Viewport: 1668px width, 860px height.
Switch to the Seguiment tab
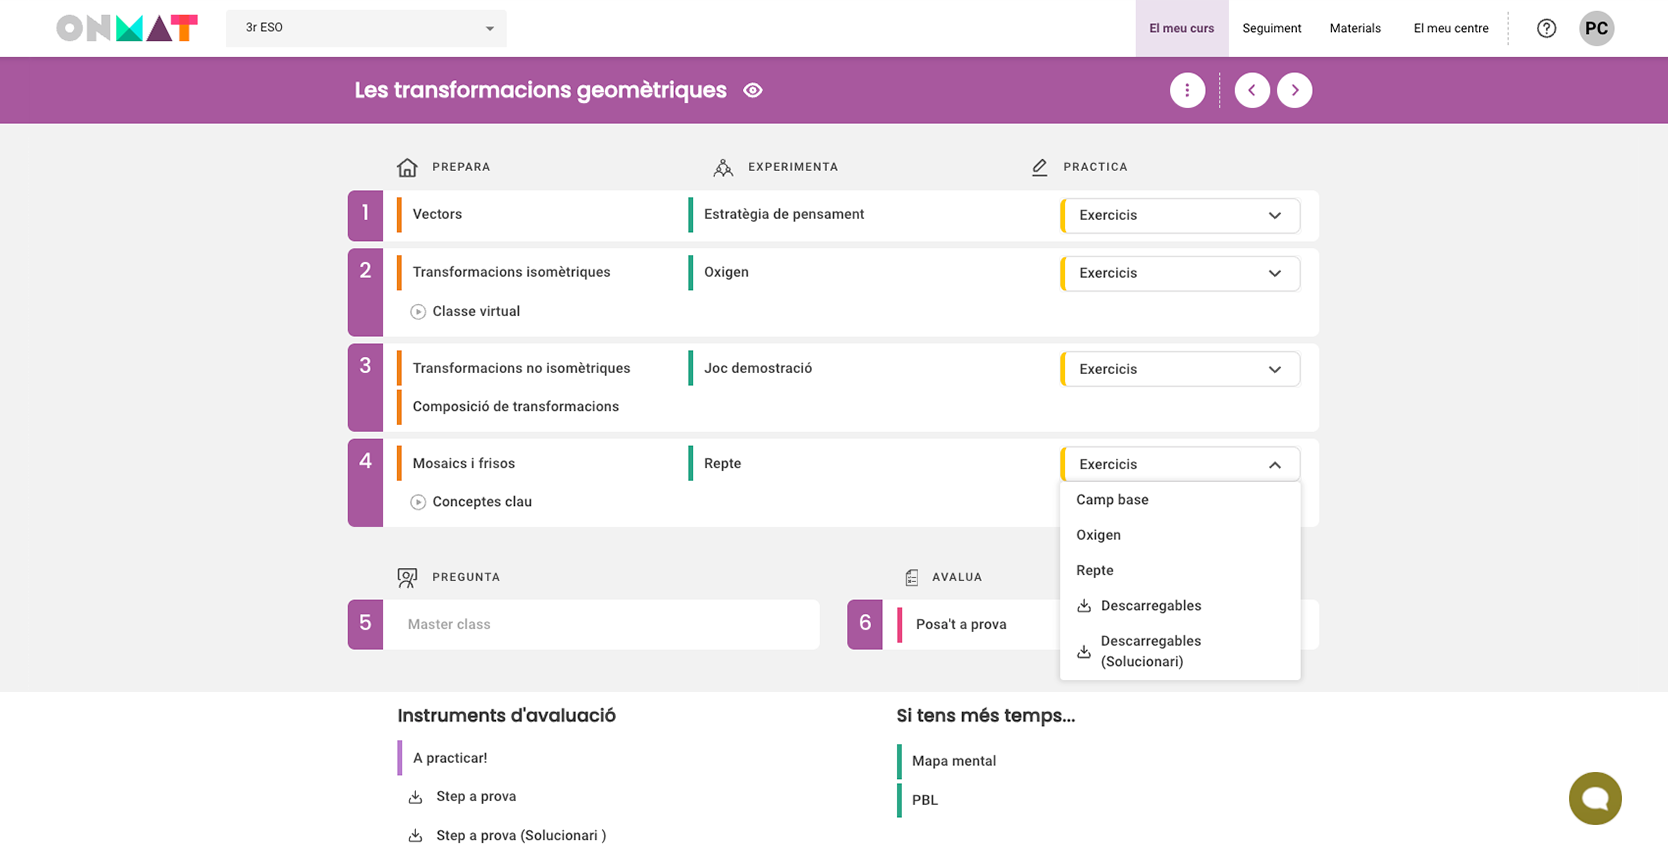point(1271,28)
